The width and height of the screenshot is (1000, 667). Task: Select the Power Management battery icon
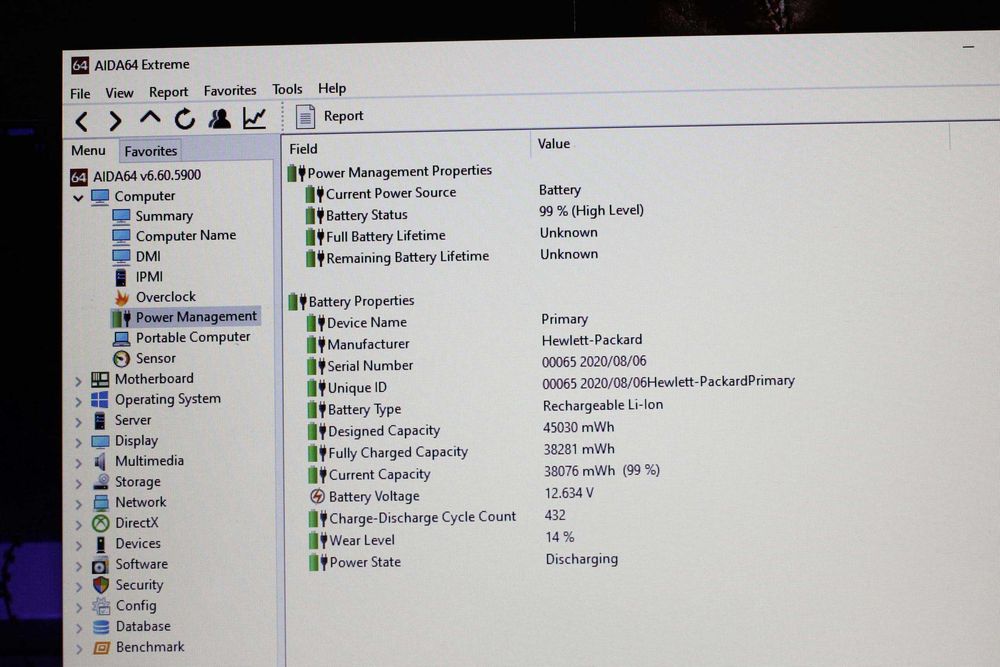tap(121, 318)
